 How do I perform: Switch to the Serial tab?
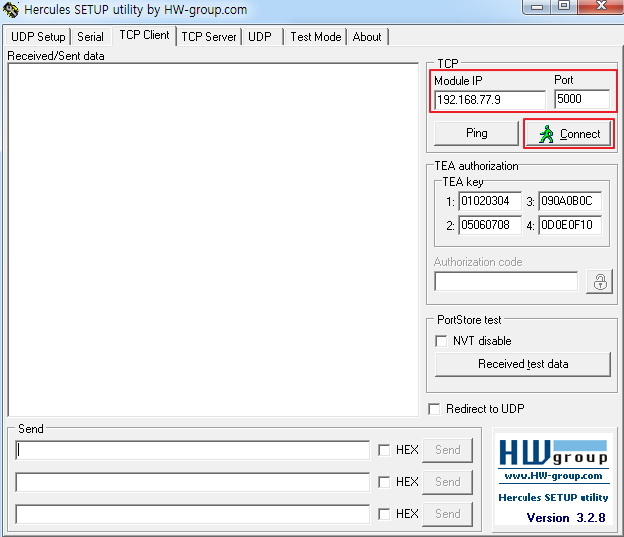pos(90,37)
